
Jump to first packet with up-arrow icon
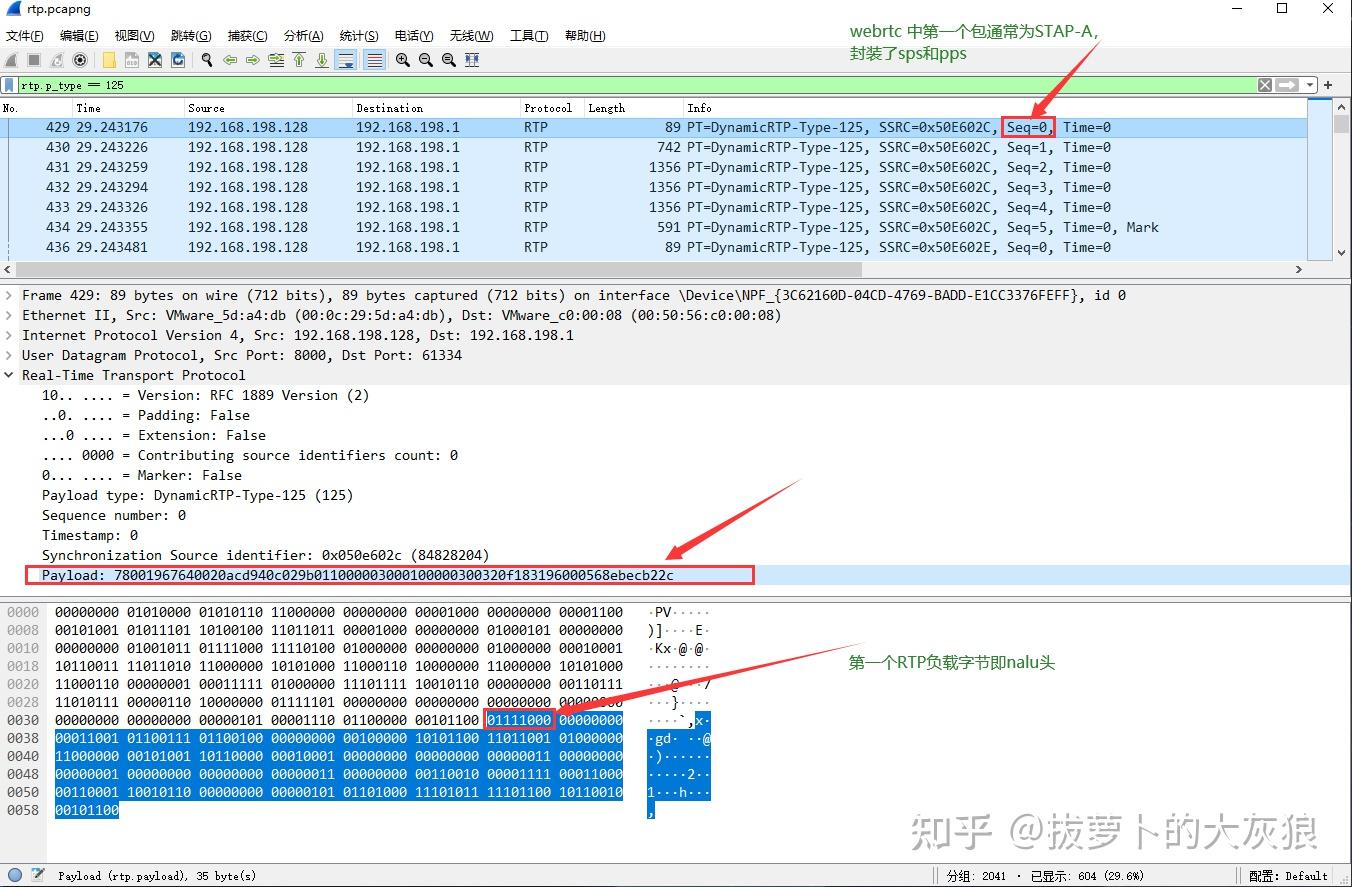coord(299,60)
